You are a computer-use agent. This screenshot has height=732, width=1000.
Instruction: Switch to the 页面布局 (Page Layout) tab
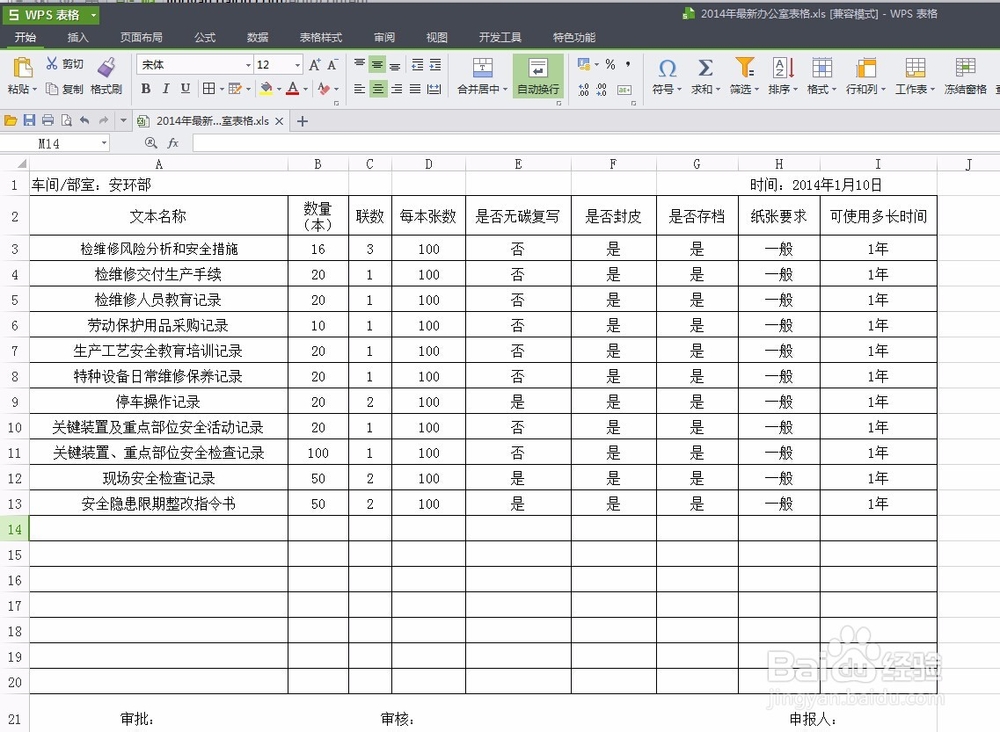pyautogui.click(x=142, y=38)
